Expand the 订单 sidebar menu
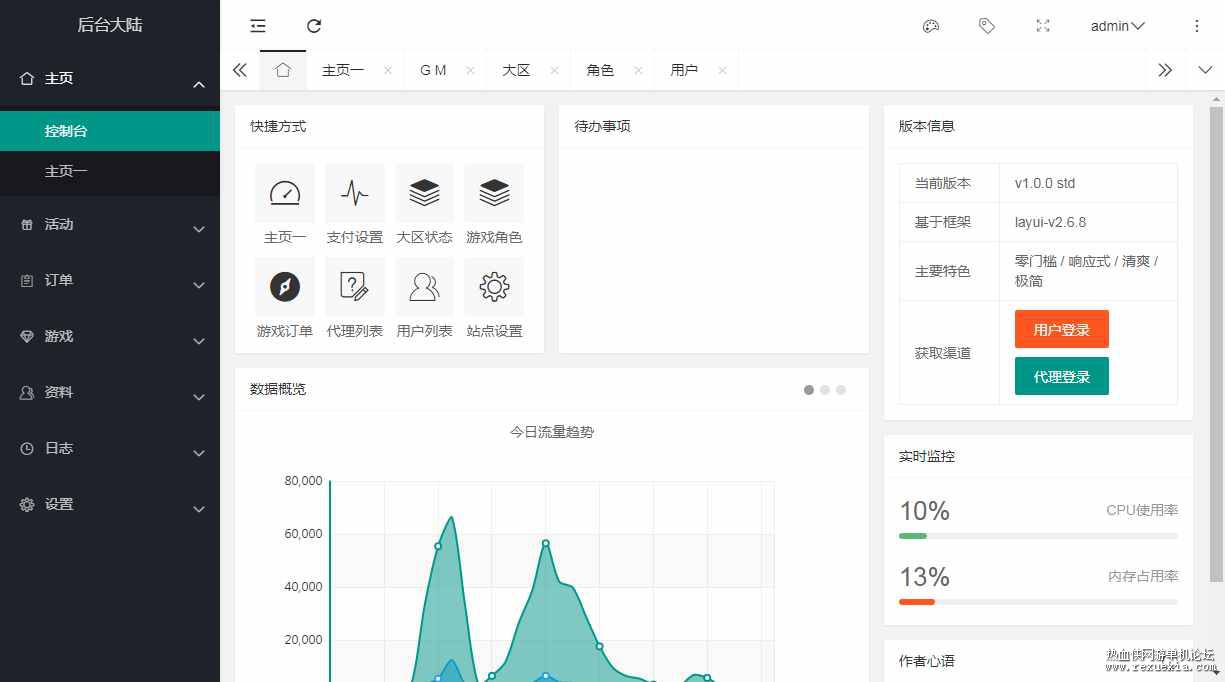 [x=110, y=281]
